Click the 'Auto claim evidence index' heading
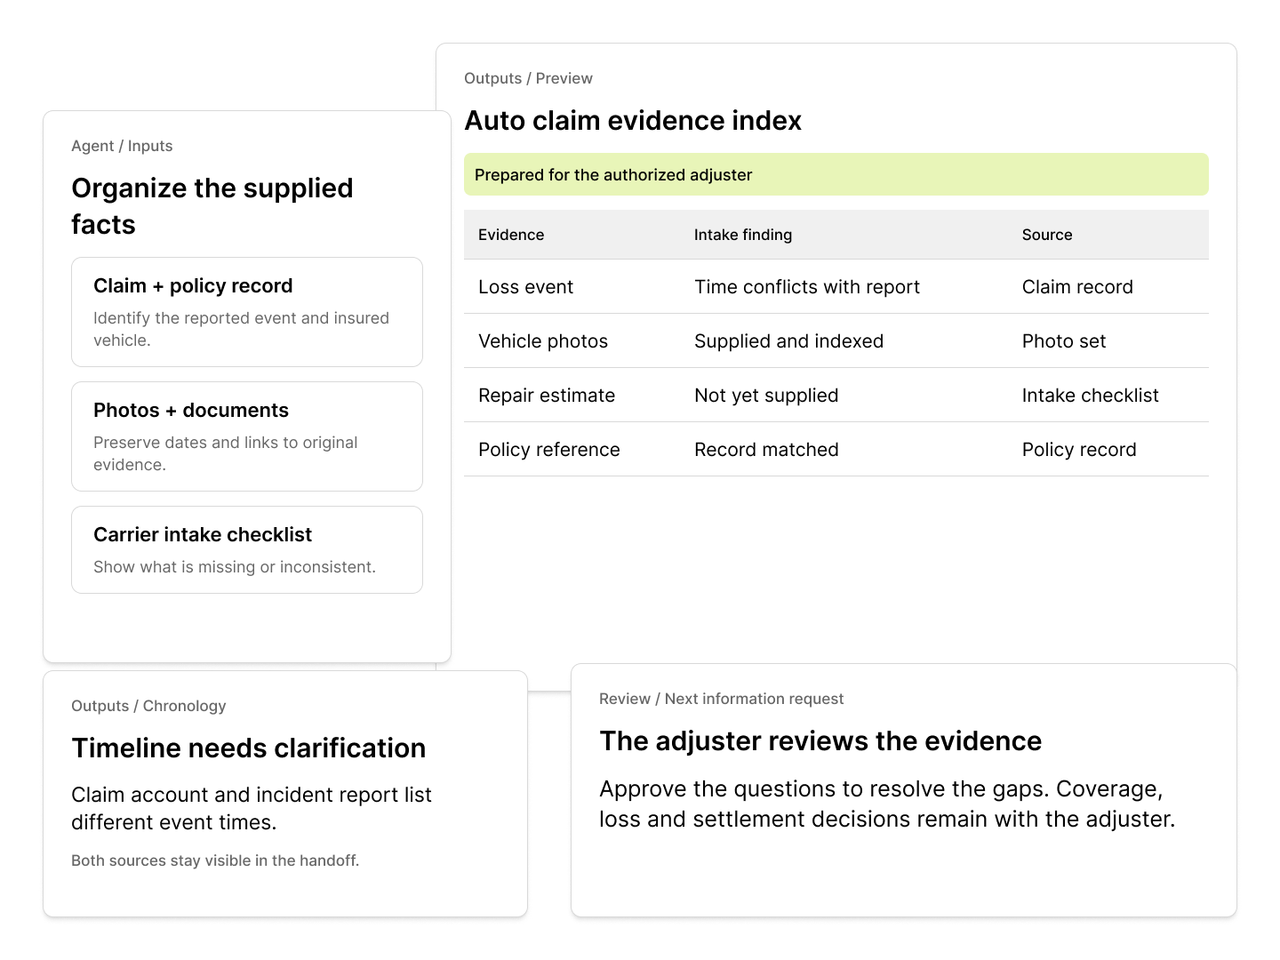Image resolution: width=1280 pixels, height=960 pixels. click(633, 121)
